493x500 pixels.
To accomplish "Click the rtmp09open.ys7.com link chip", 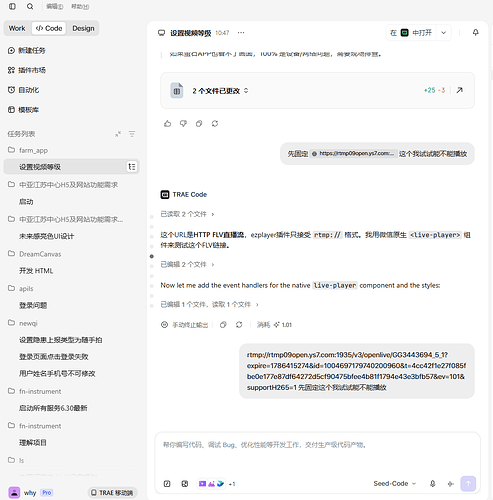I will click(x=354, y=154).
